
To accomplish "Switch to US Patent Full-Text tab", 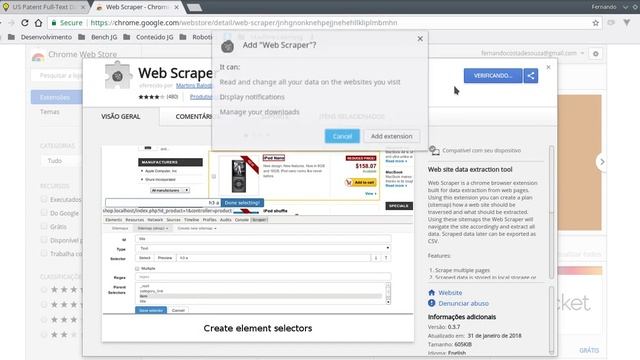I will [x=44, y=7].
